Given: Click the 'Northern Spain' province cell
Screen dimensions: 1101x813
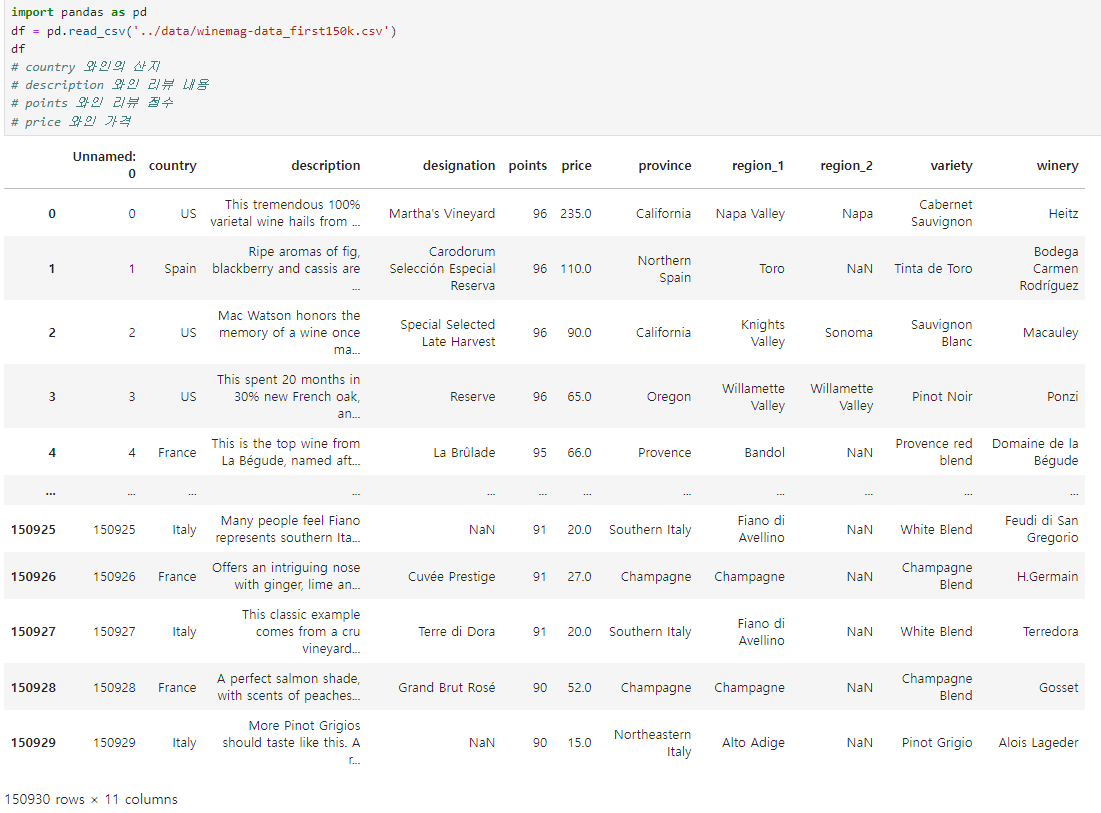Looking at the screenshot, I should [x=664, y=269].
